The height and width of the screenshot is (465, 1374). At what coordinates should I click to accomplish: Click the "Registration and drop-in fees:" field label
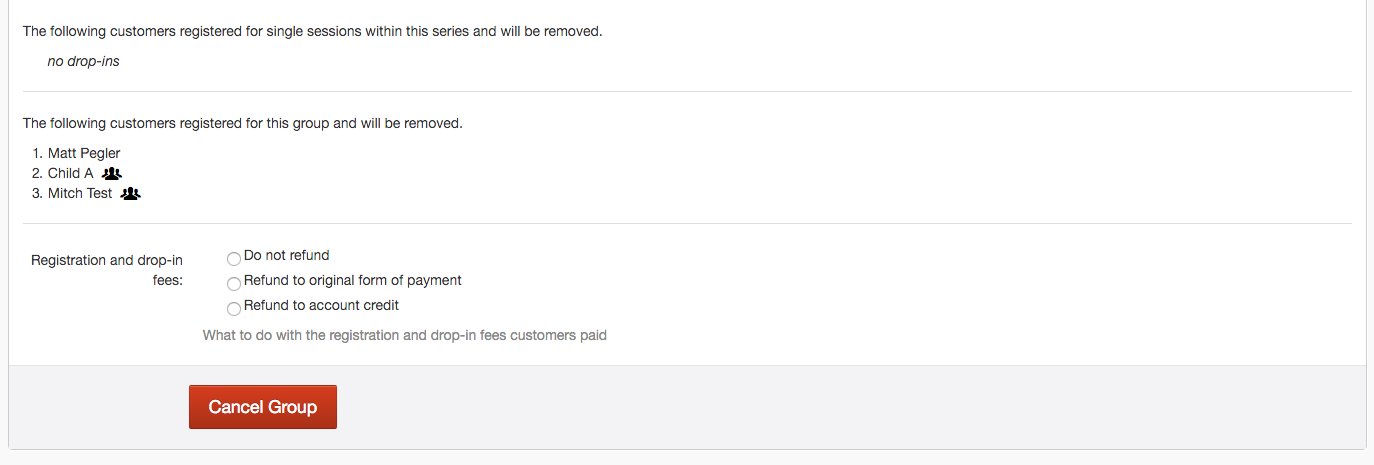(107, 270)
